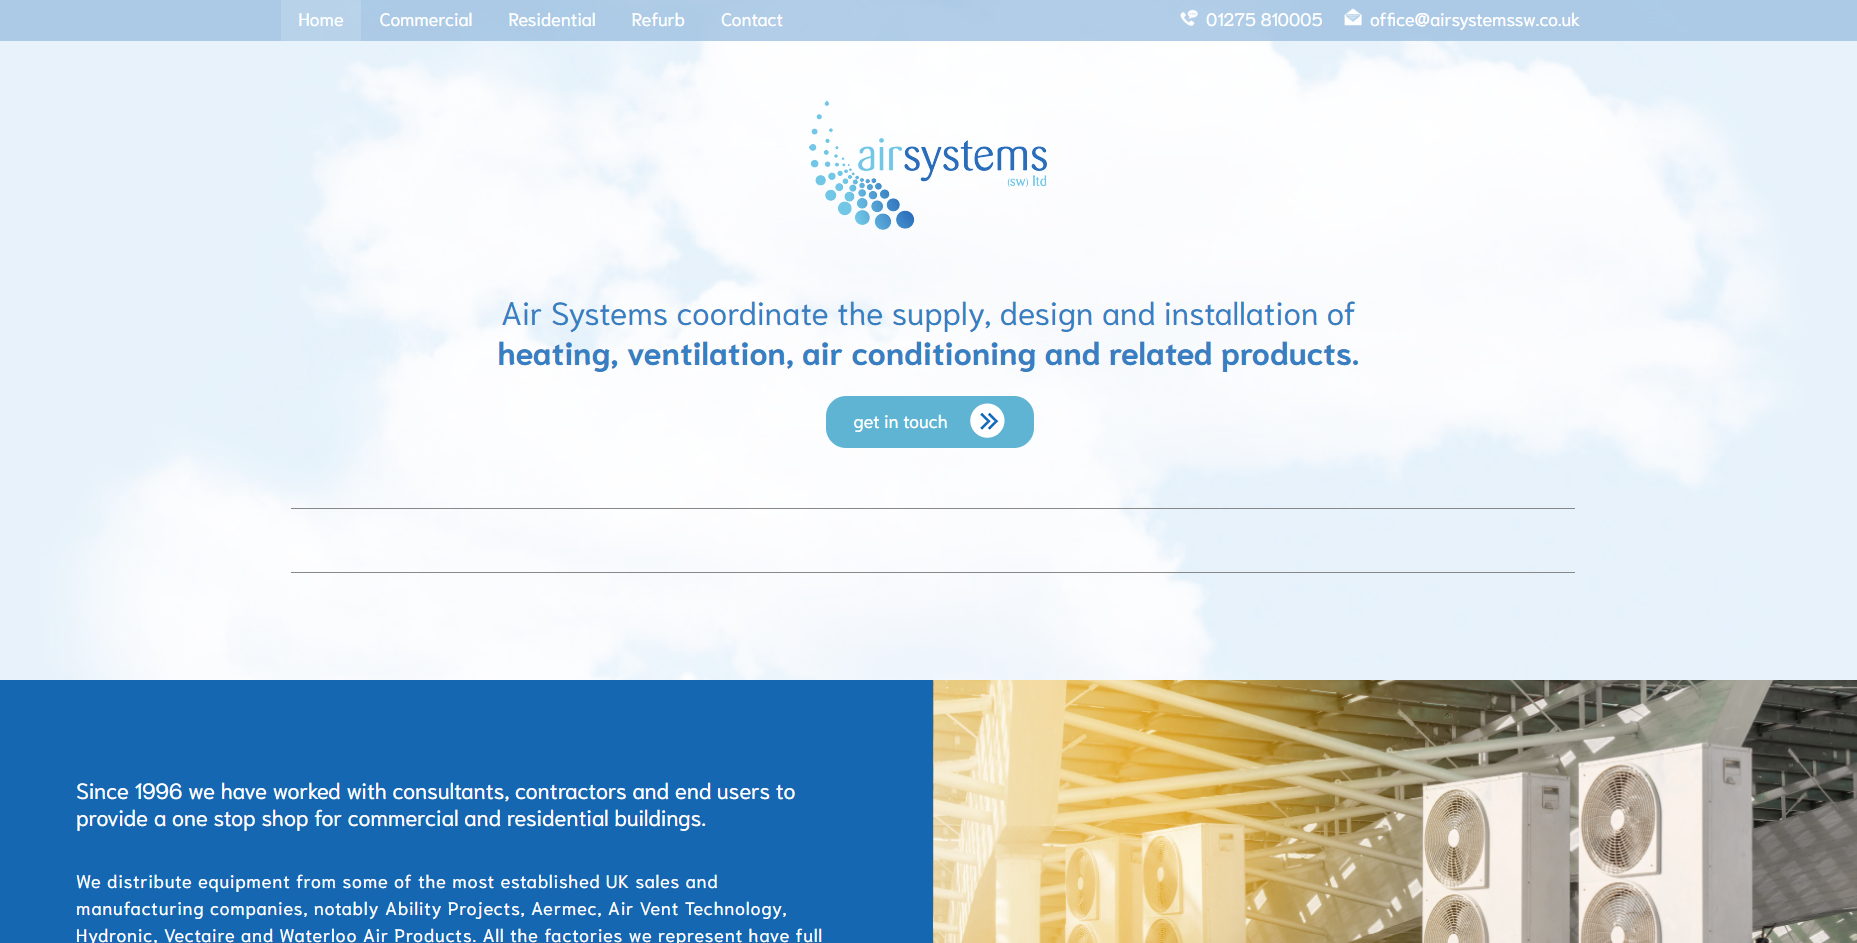The width and height of the screenshot is (1857, 943).
Task: Click the bold 'heating, ventilation, air conditioning' line
Action: (x=927, y=355)
